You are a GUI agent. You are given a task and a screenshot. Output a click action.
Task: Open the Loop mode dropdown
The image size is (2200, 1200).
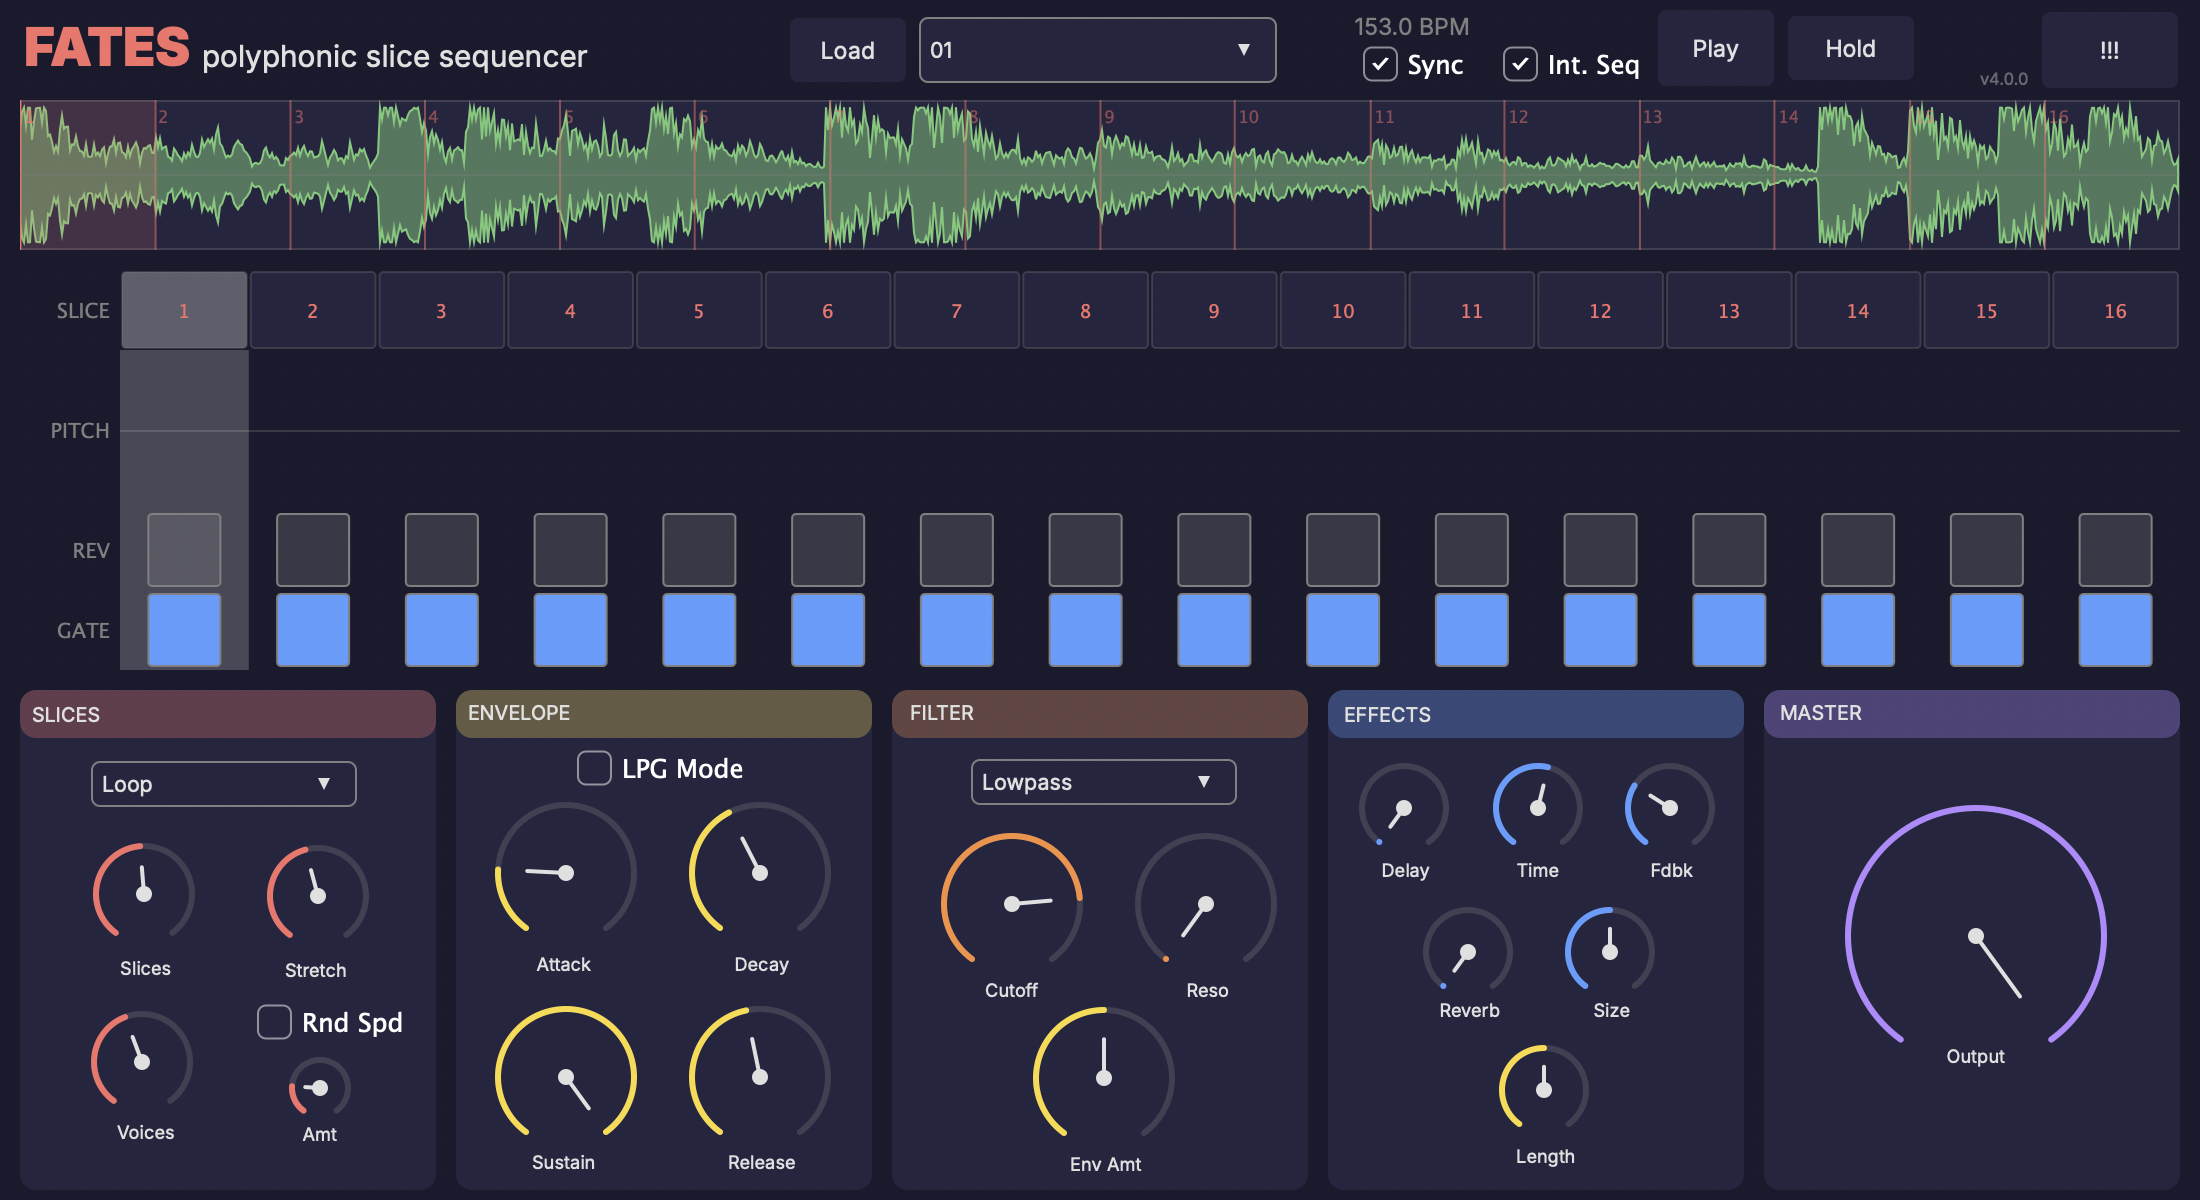pyautogui.click(x=223, y=784)
